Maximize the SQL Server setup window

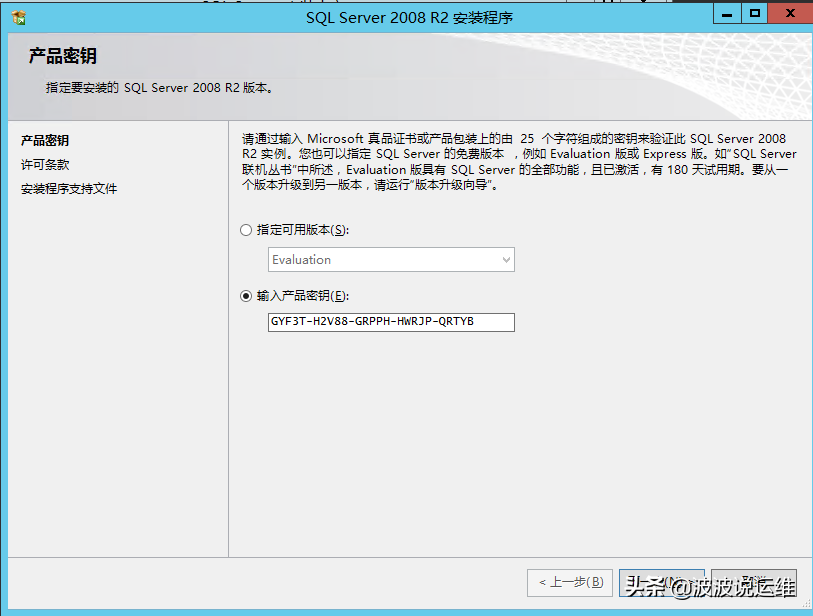point(754,14)
